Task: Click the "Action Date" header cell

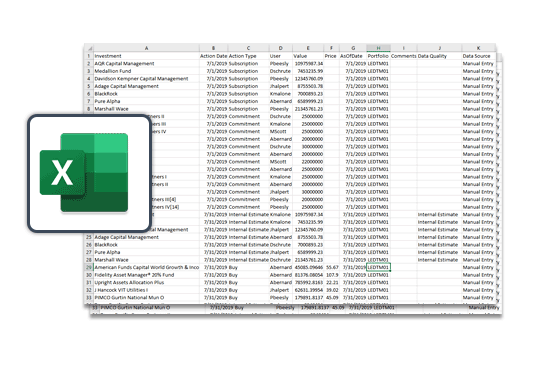Action: tap(213, 56)
